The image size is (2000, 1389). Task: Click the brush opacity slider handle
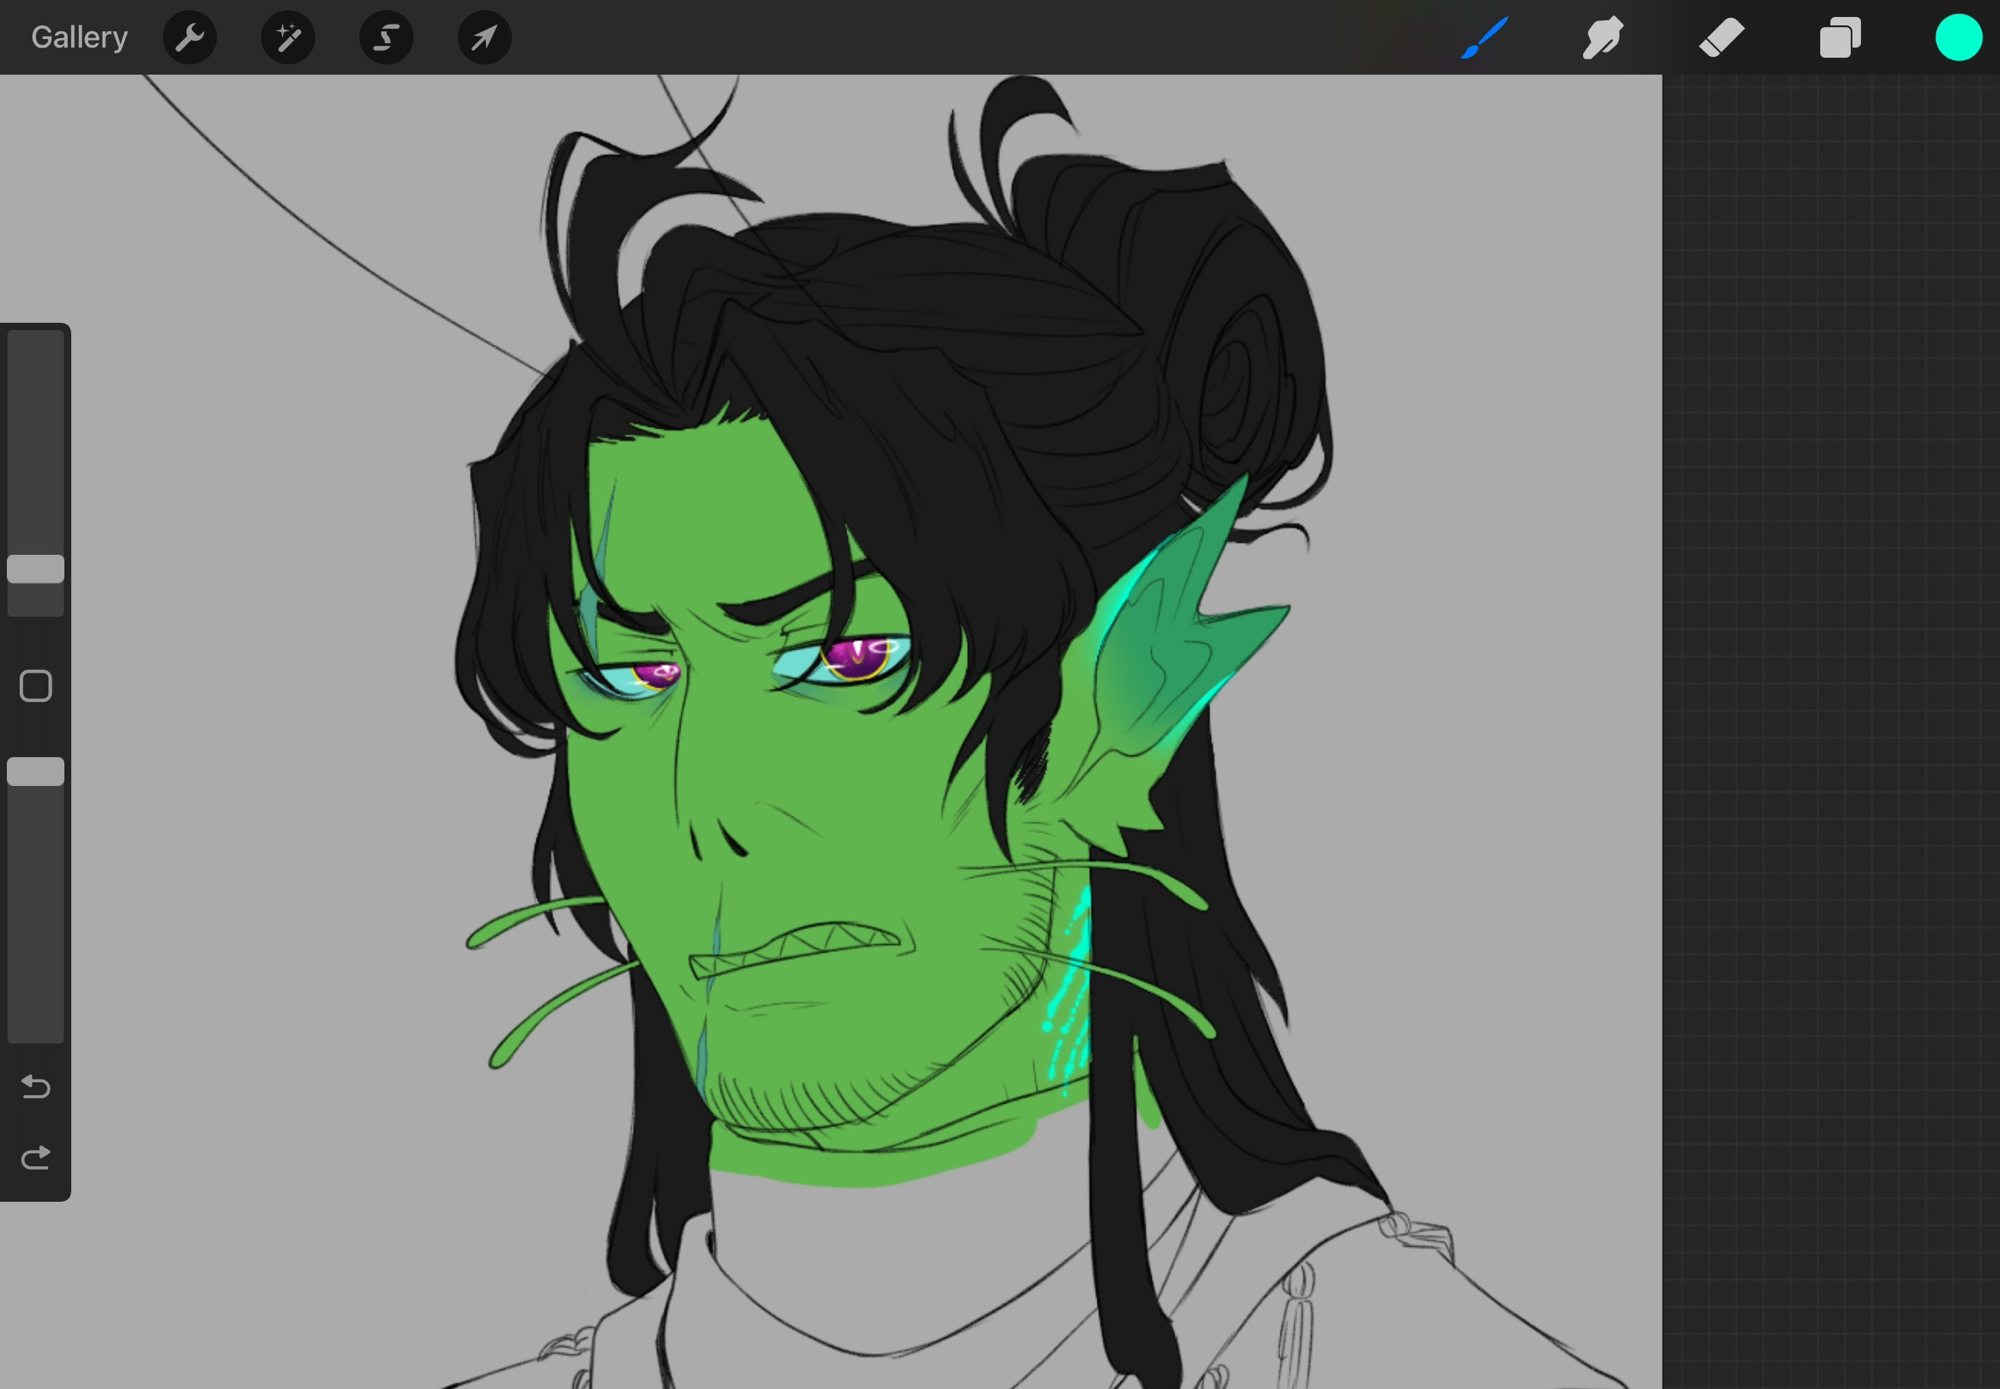pos(36,771)
